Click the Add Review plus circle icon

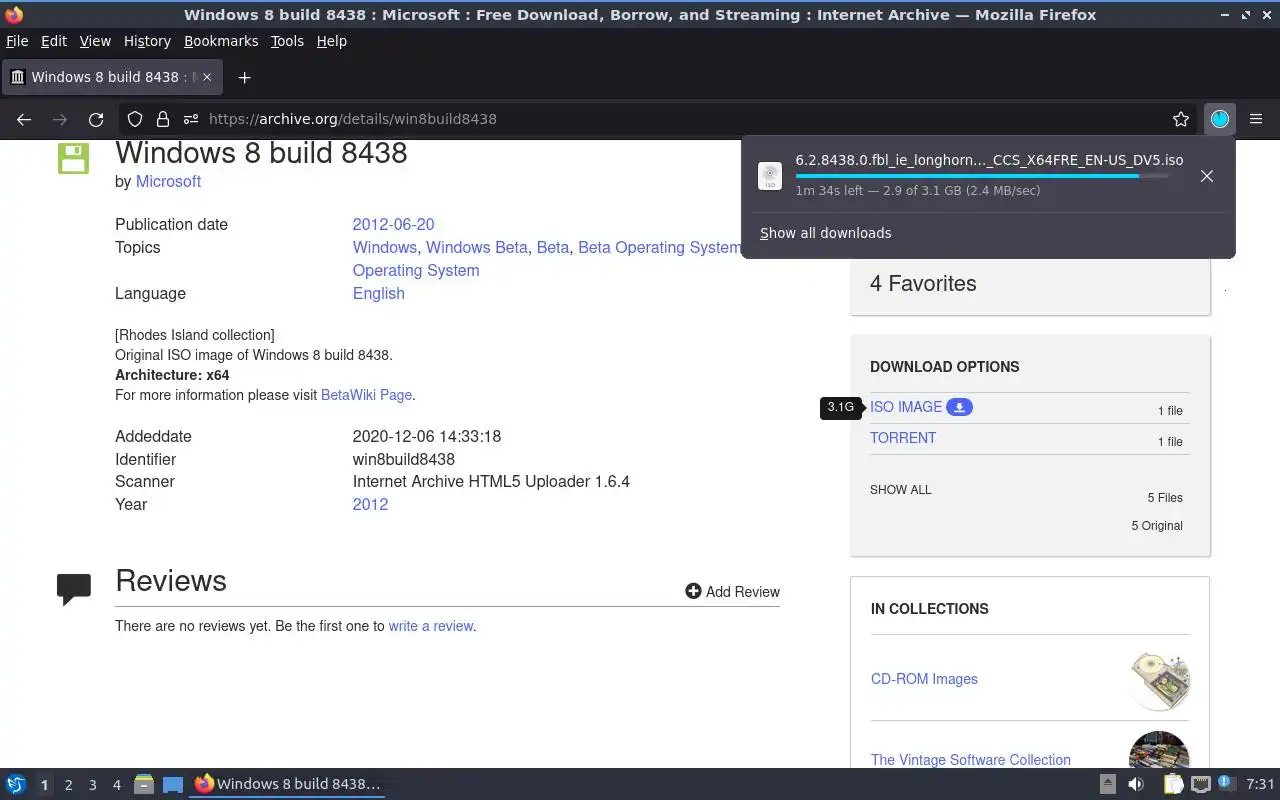[693, 591]
